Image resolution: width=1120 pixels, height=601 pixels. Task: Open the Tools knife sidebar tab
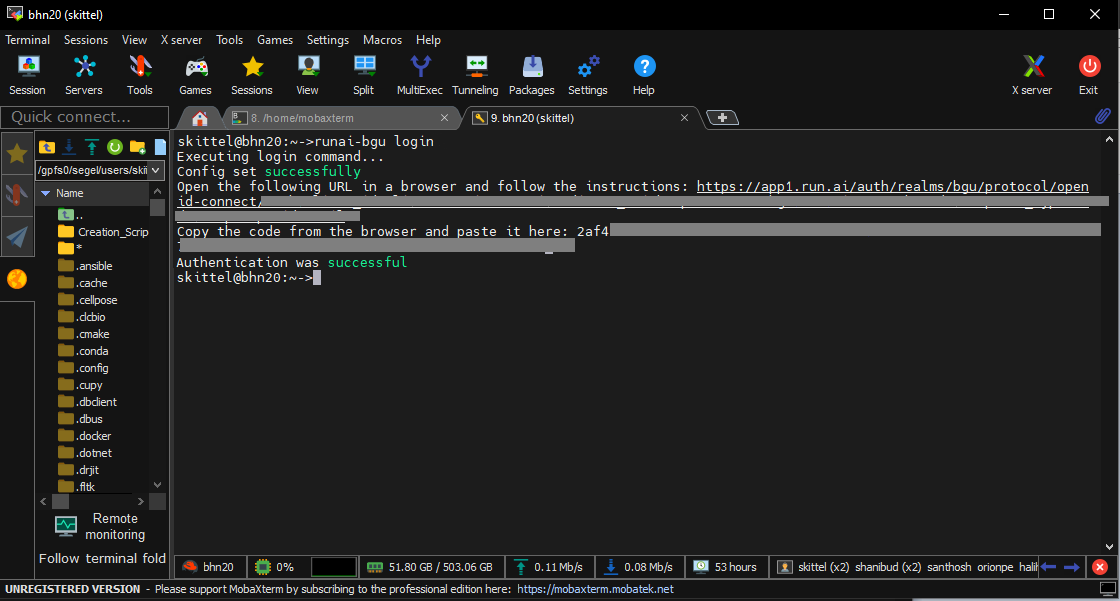pyautogui.click(x=16, y=194)
